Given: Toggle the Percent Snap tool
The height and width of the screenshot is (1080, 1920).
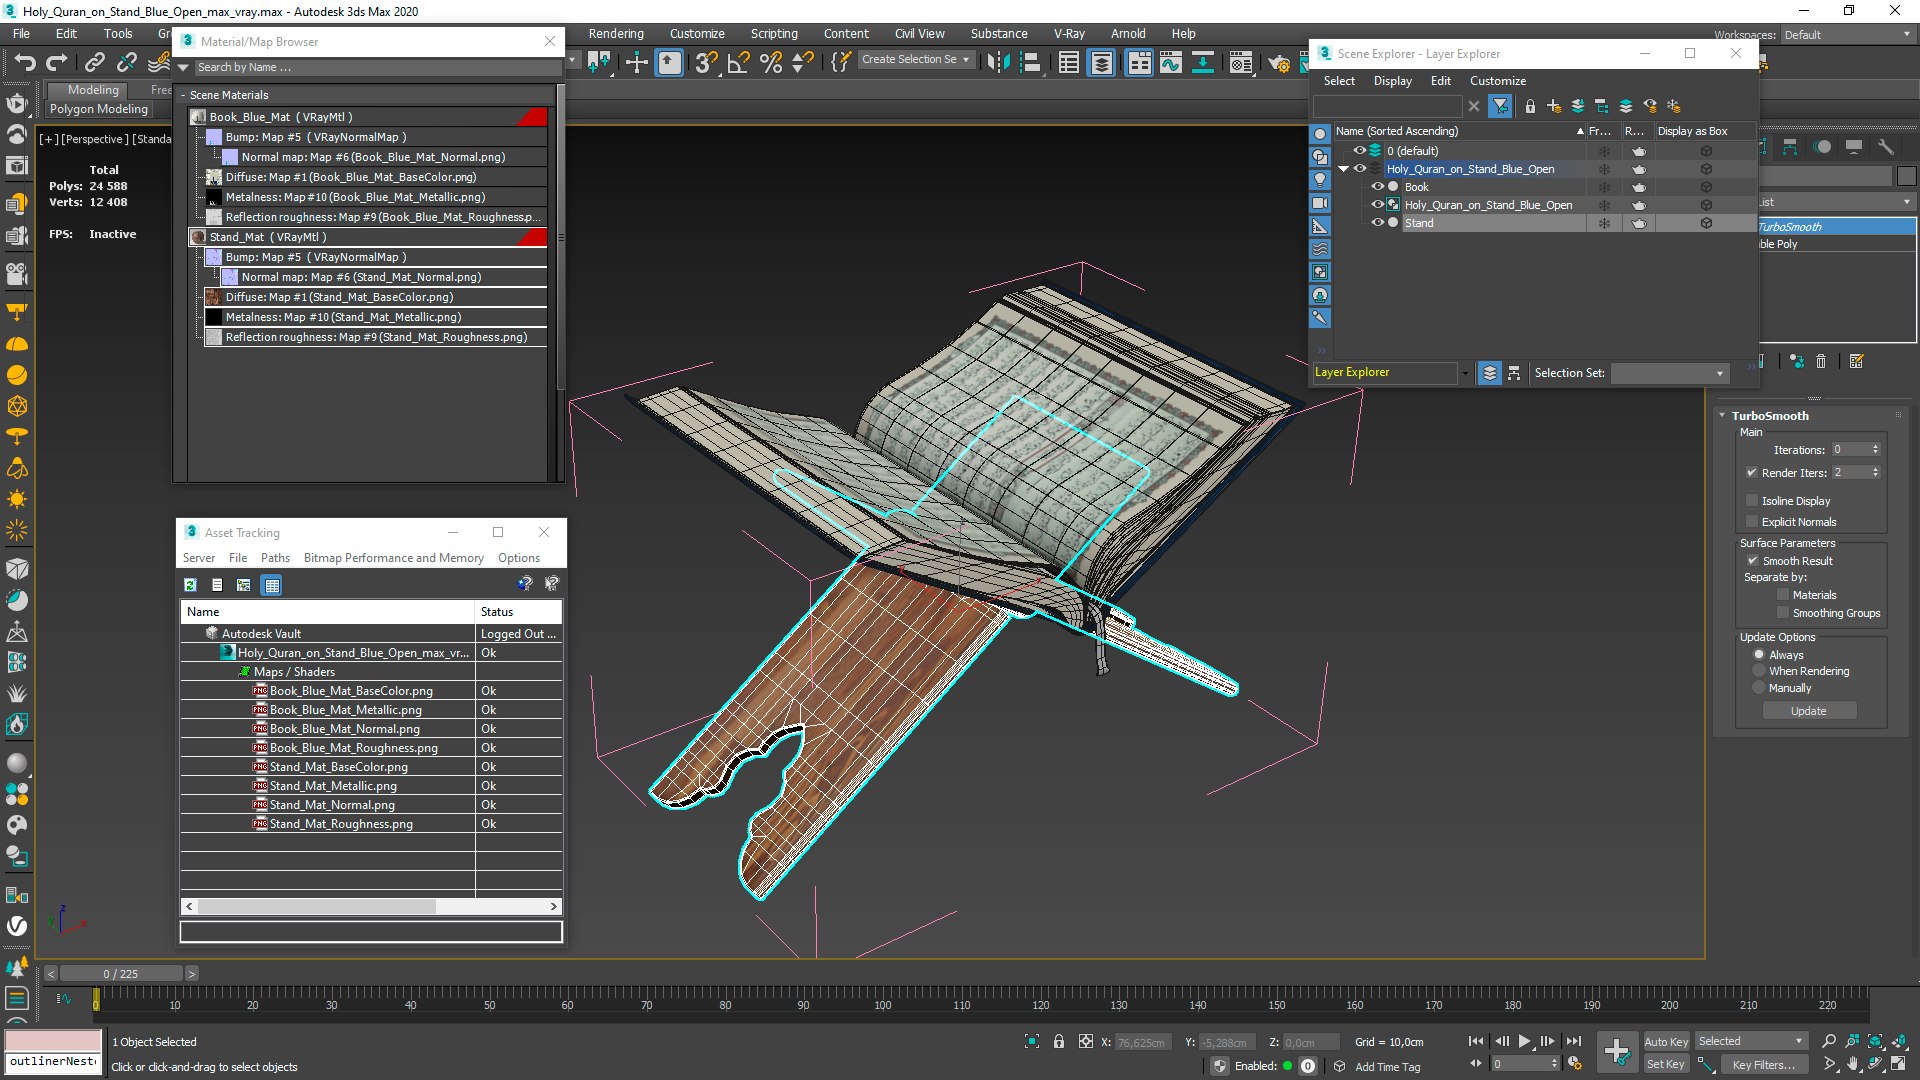Looking at the screenshot, I should (771, 63).
